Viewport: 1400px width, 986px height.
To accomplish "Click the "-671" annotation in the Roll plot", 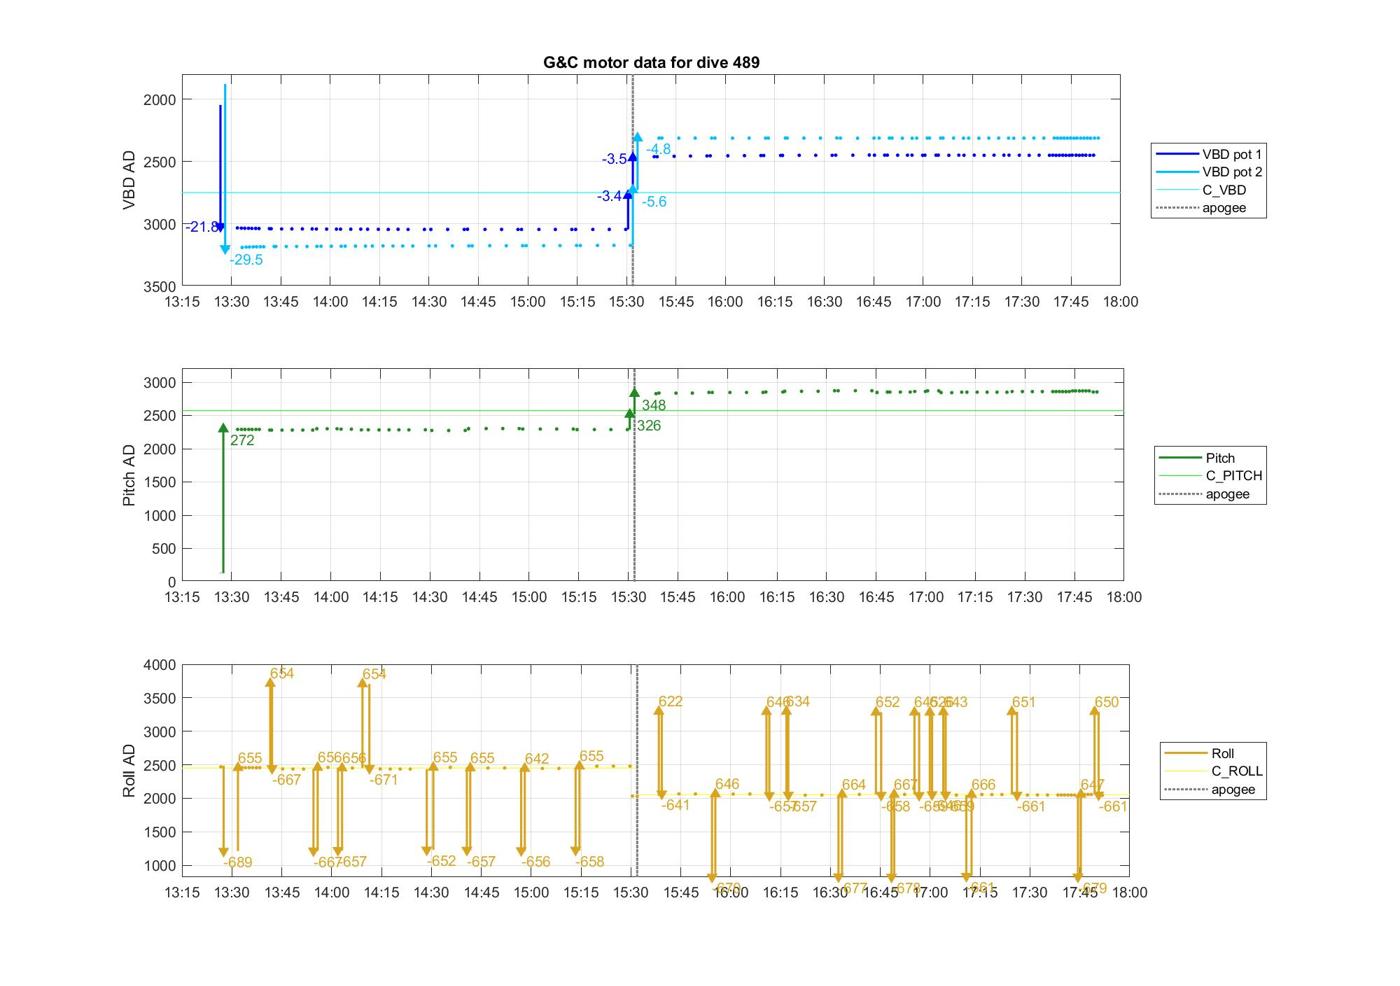I will click(384, 780).
